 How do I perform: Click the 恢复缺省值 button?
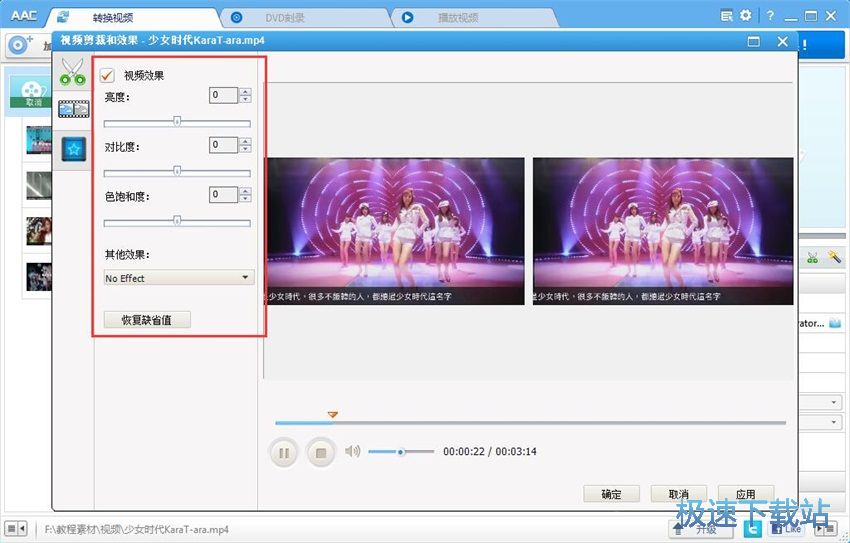[x=147, y=320]
